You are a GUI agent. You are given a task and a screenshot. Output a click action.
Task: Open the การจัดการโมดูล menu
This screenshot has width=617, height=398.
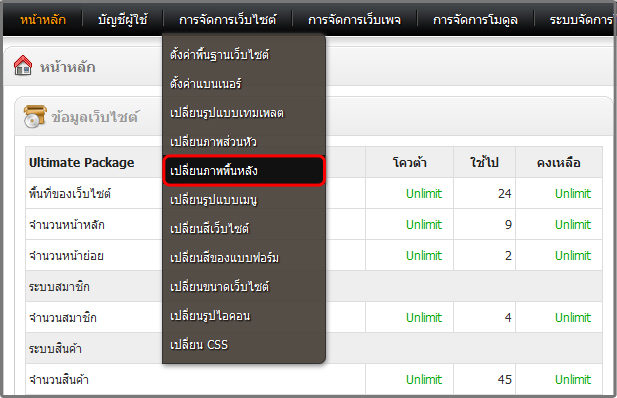475,20
